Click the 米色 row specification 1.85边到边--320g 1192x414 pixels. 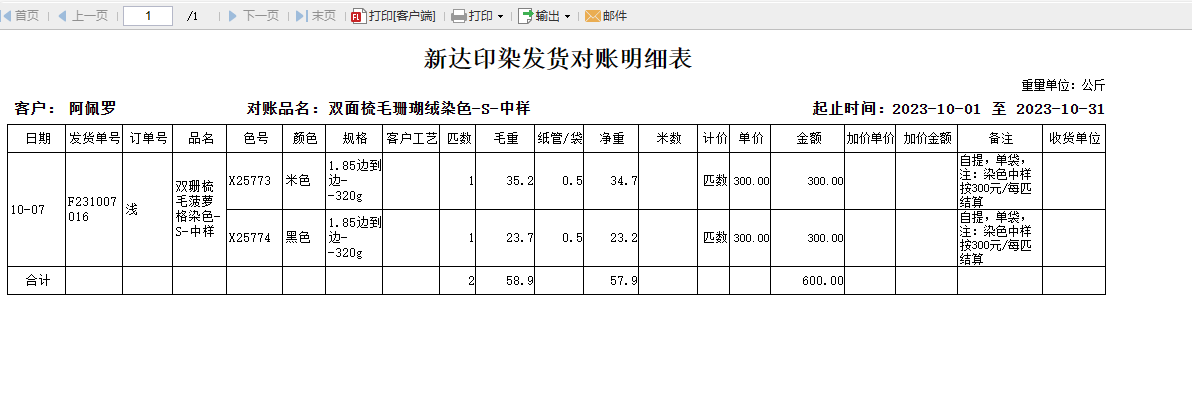(354, 181)
